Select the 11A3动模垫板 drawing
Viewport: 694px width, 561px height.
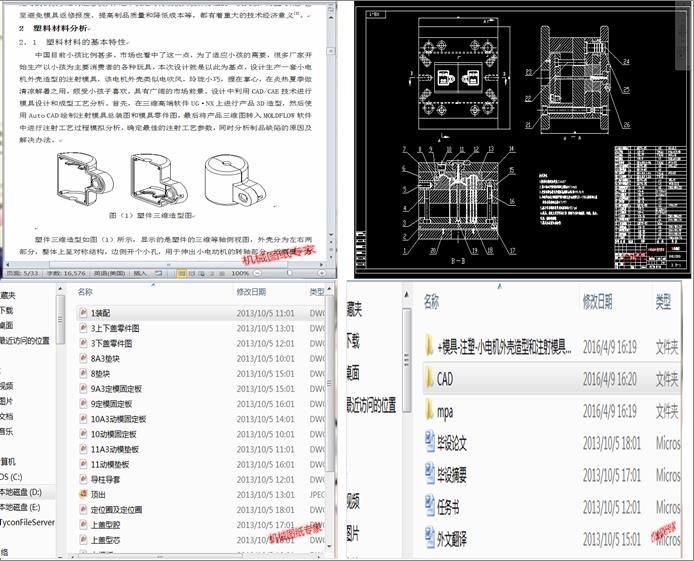pos(115,449)
